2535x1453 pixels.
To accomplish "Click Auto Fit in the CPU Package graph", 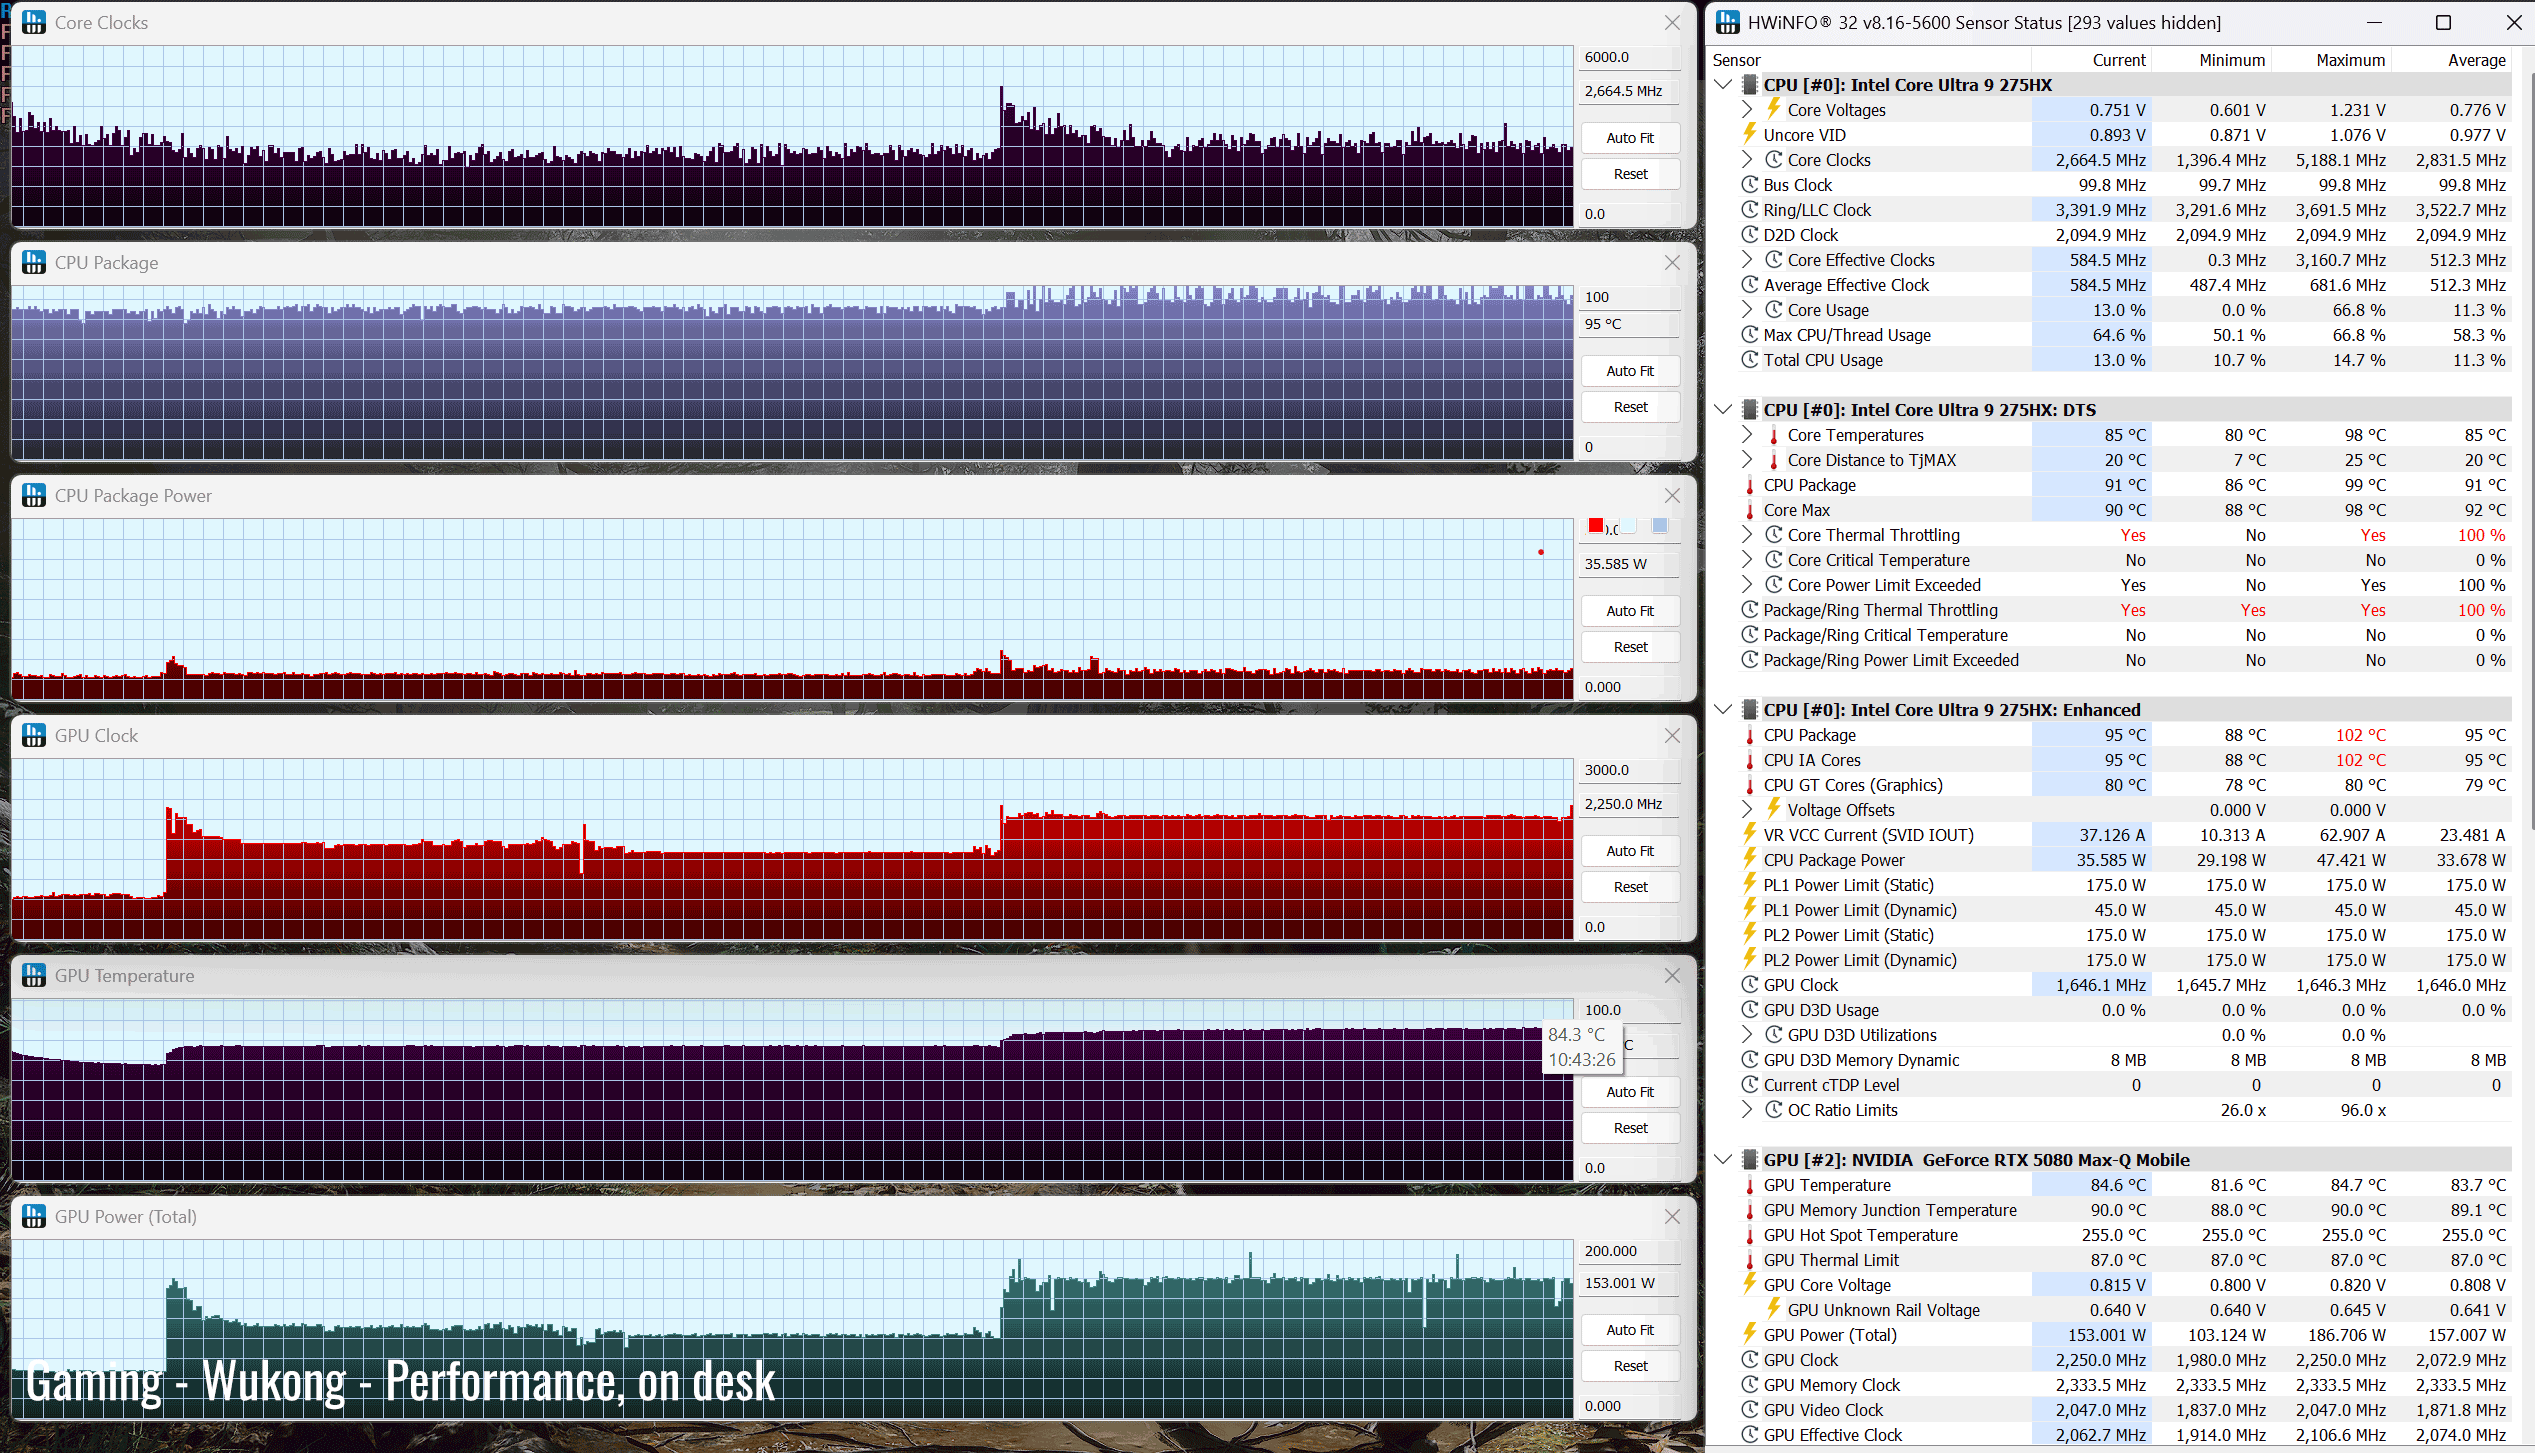I will coord(1630,371).
